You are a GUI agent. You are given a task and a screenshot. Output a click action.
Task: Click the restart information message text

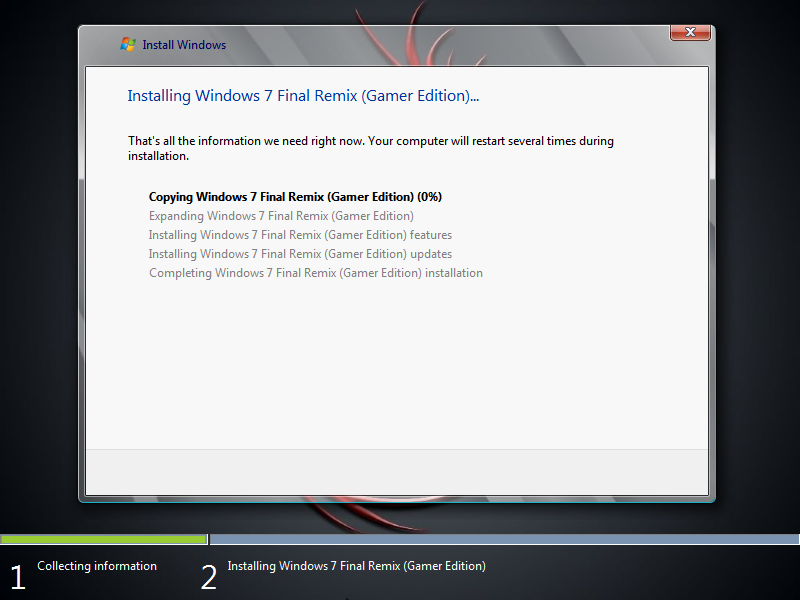point(370,148)
